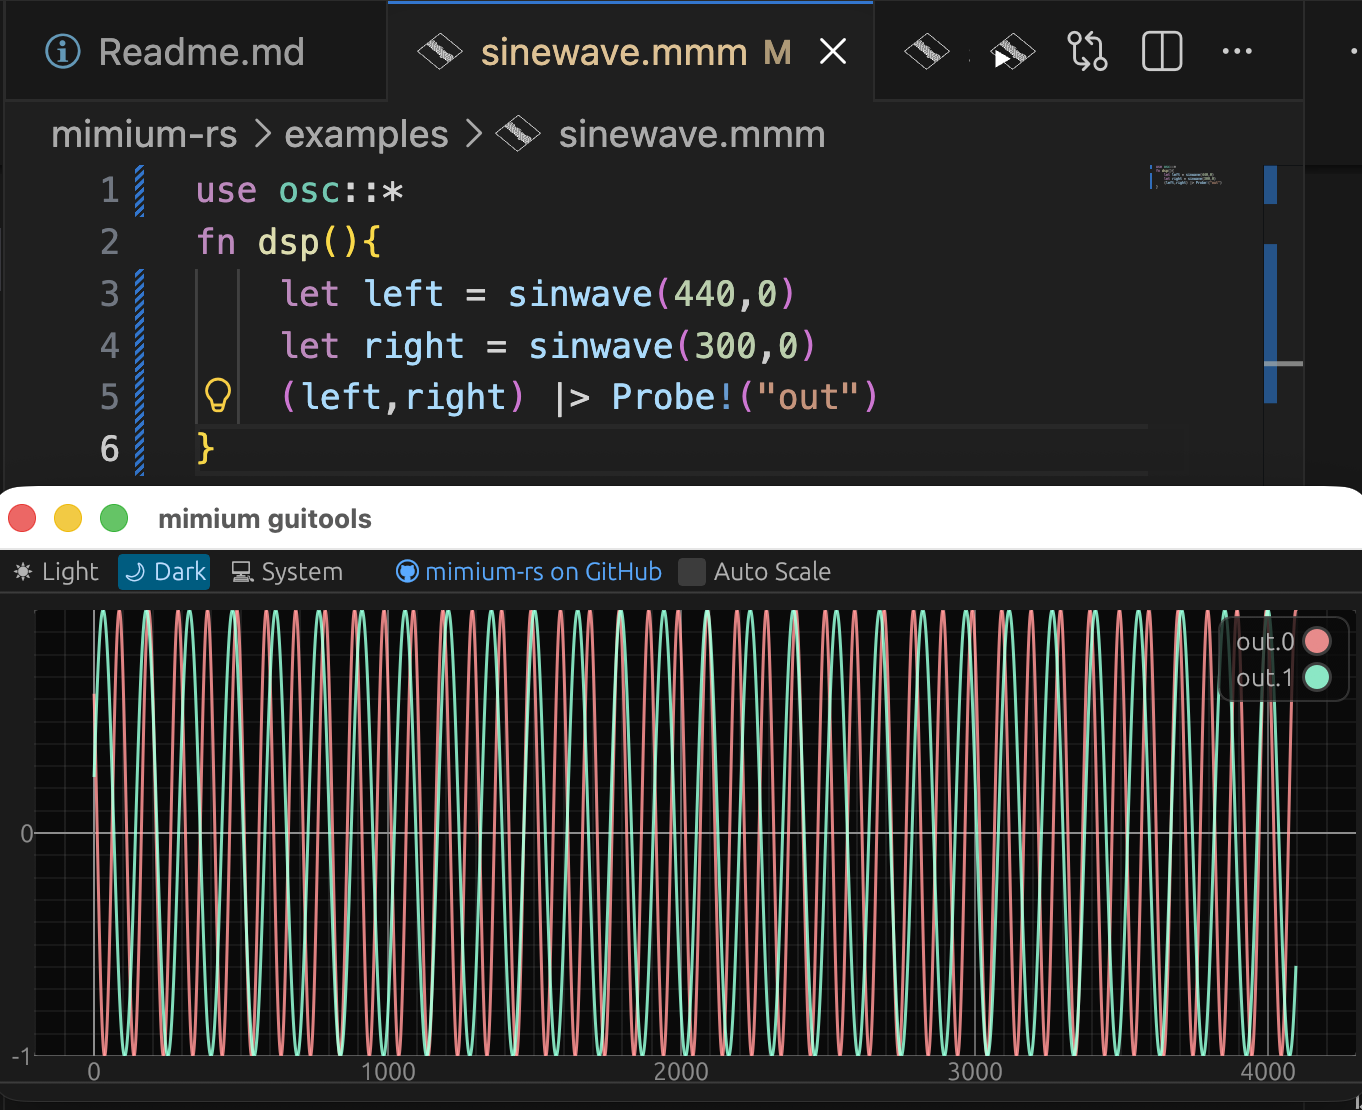Viewport: 1362px width, 1110px height.
Task: Click the plain mimium logo toolbar icon
Action: pos(926,51)
